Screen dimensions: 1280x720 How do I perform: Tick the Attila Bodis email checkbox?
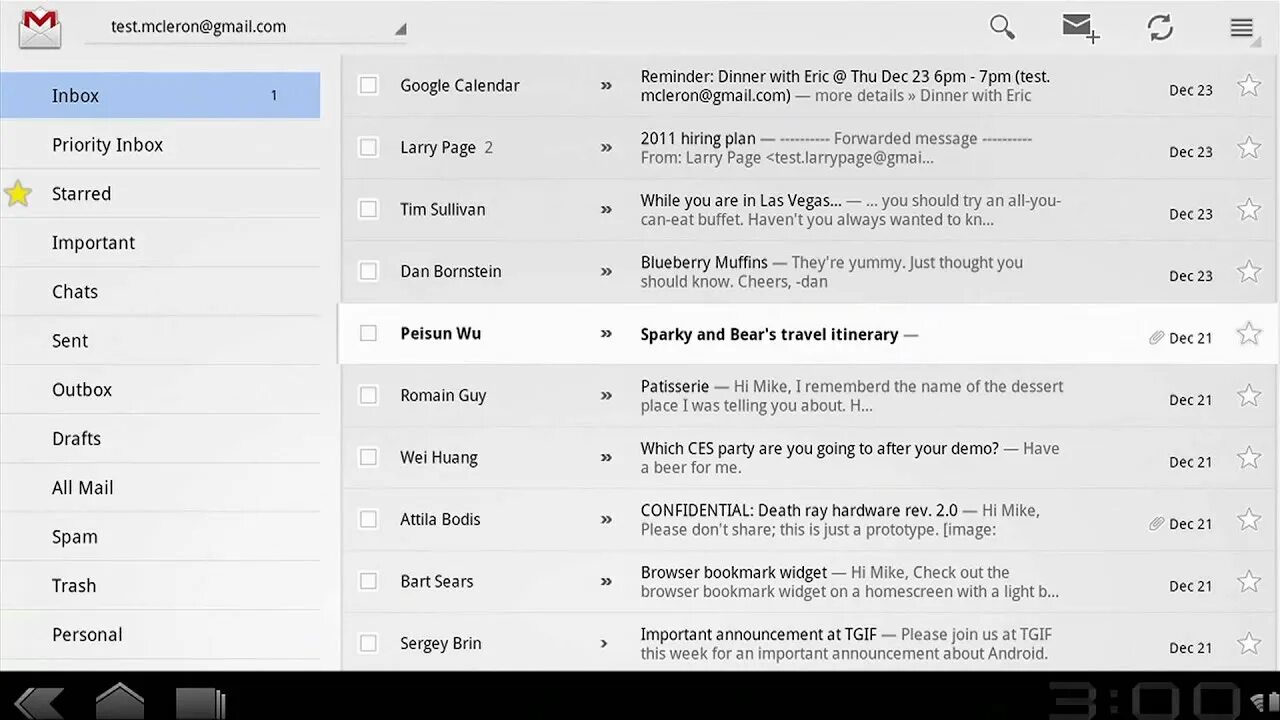coord(369,520)
